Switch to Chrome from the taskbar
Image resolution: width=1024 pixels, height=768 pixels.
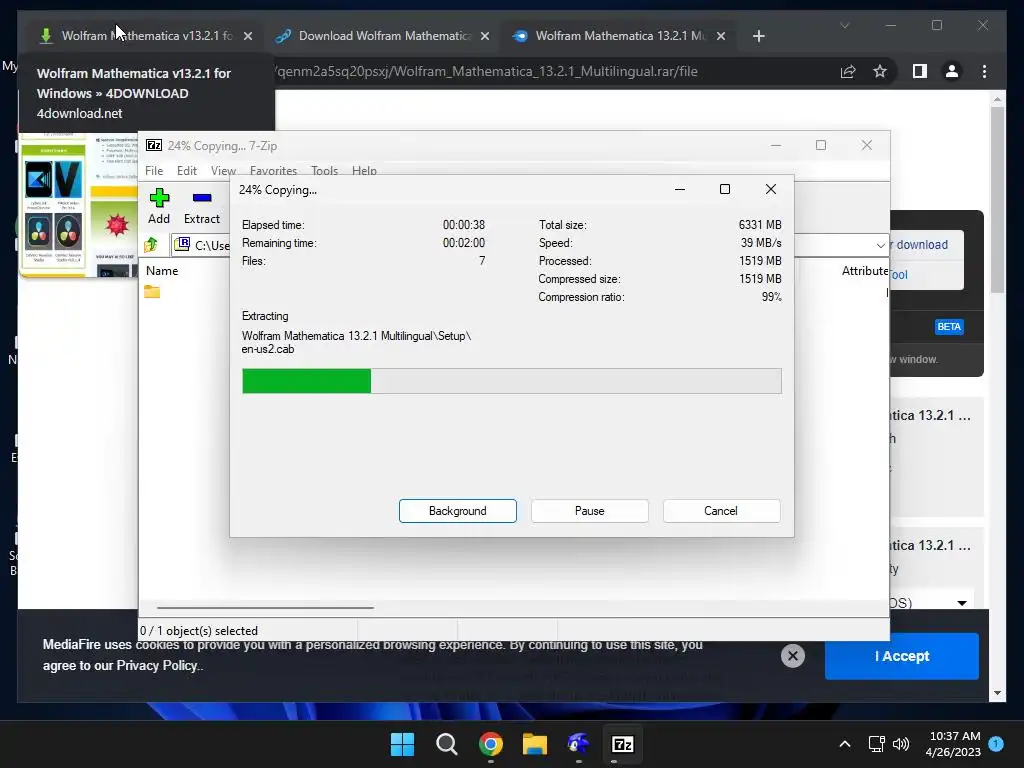click(x=490, y=744)
